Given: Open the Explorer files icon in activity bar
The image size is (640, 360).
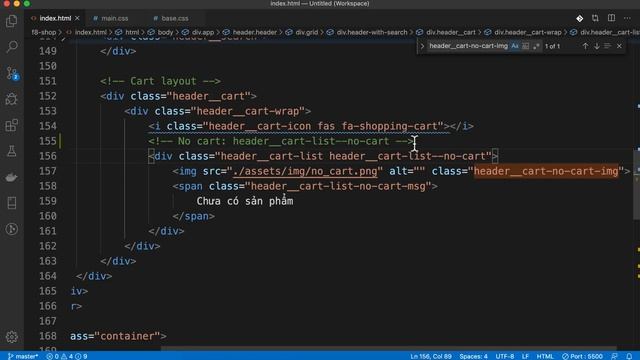Looking at the screenshot, I should [x=11, y=20].
